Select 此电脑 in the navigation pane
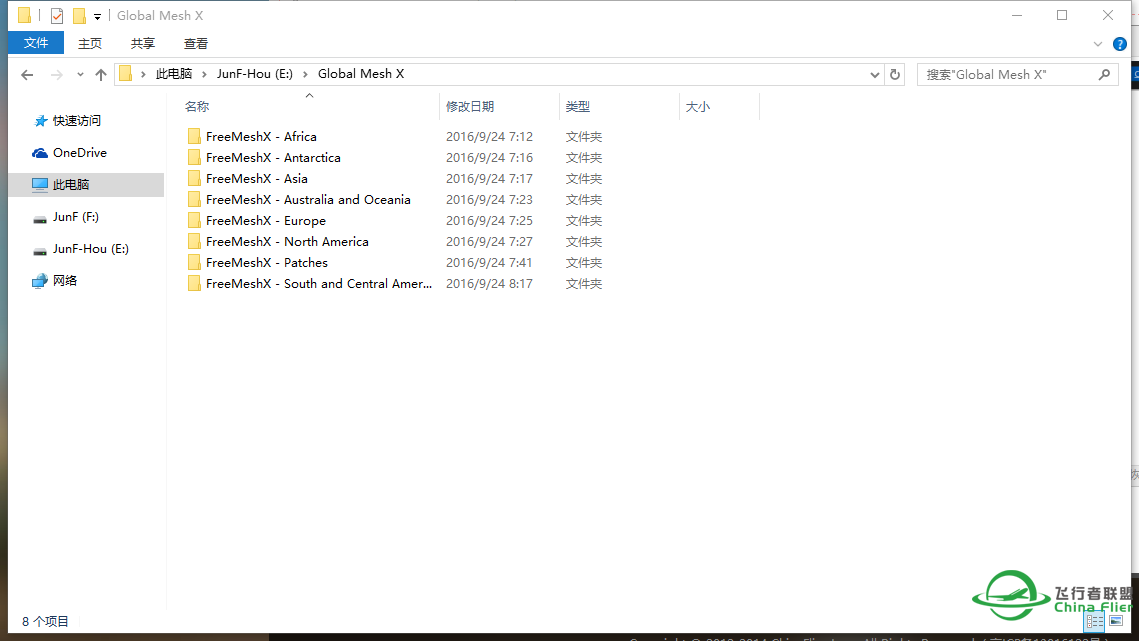Viewport: 1139px width, 641px height. (86, 185)
